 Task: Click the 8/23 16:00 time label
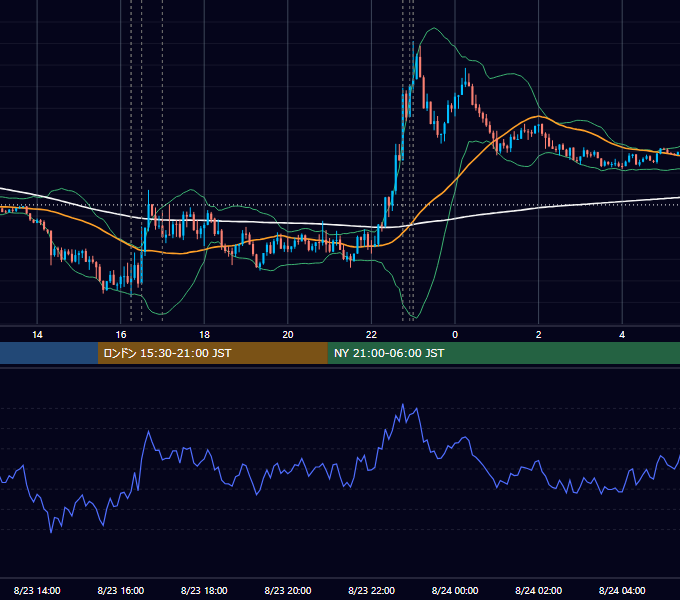click(121, 590)
